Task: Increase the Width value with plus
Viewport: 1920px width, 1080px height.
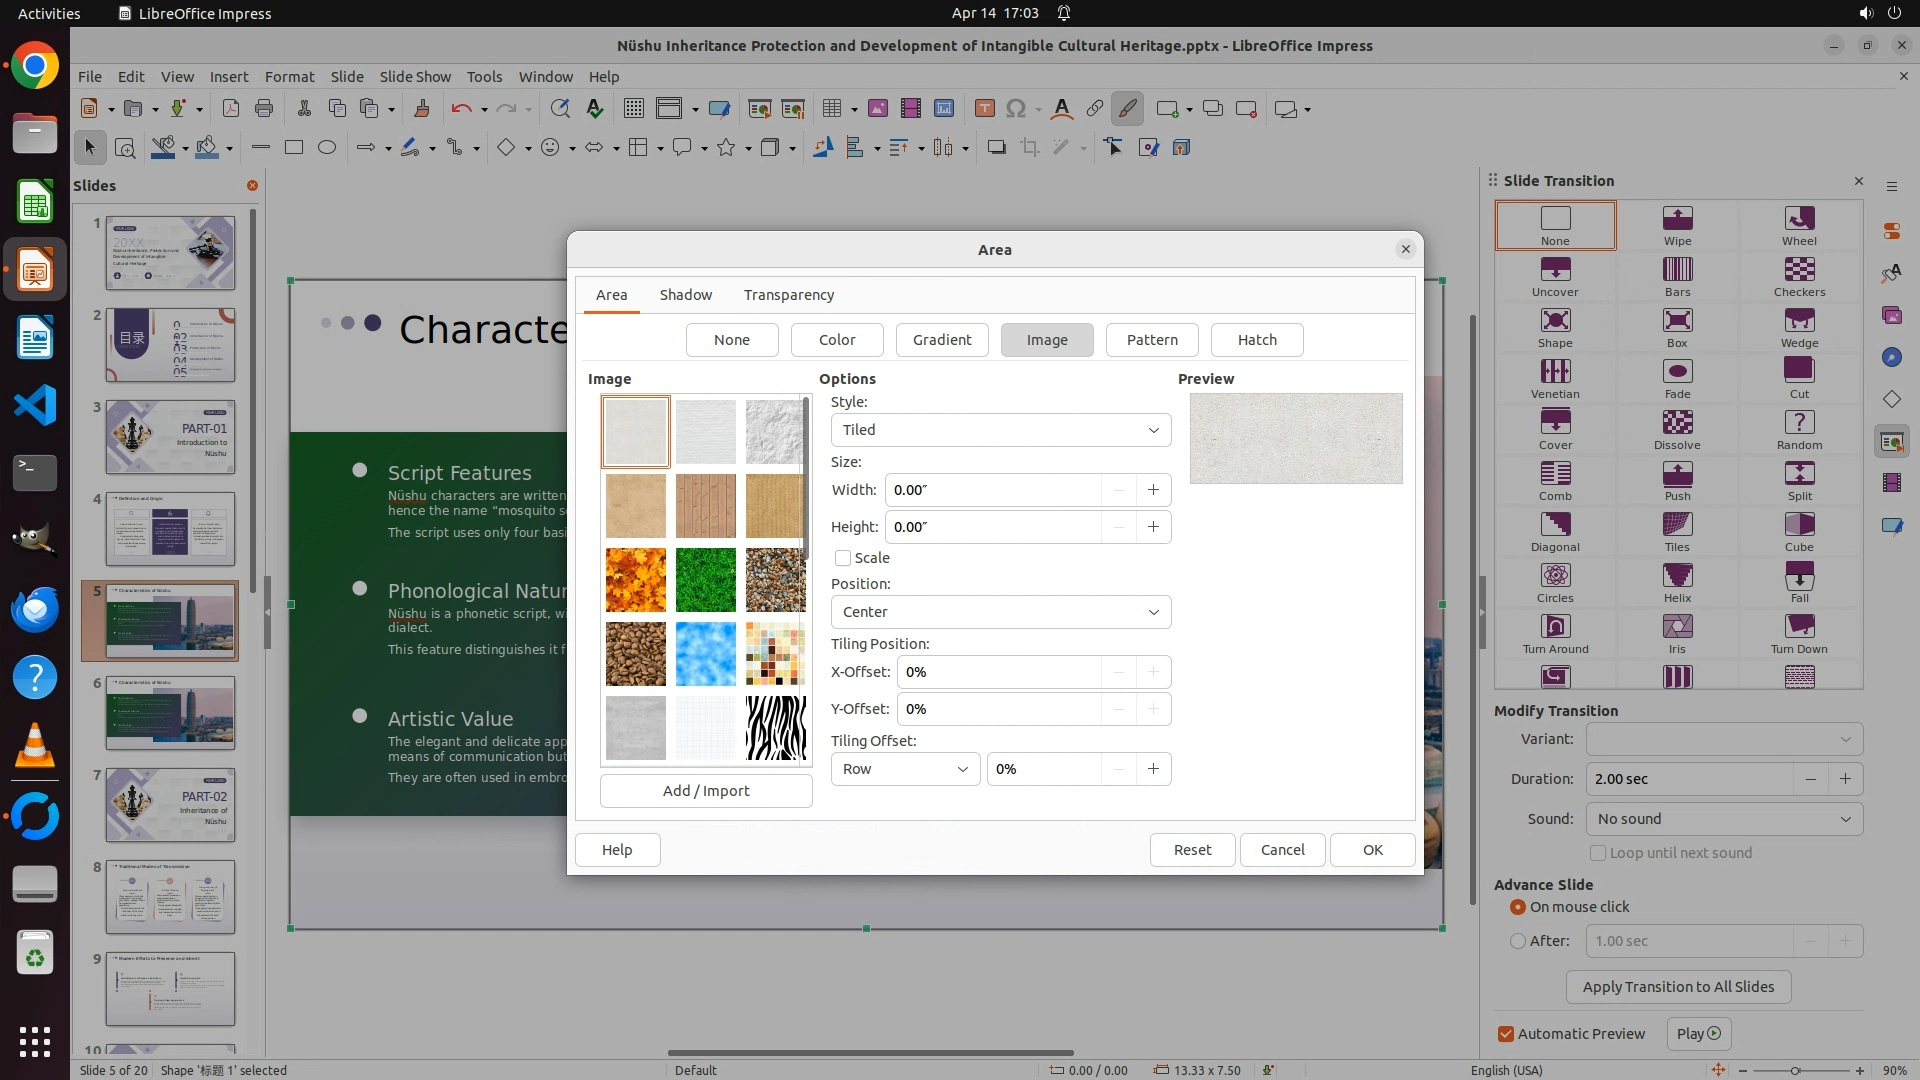Action: [x=1153, y=490]
